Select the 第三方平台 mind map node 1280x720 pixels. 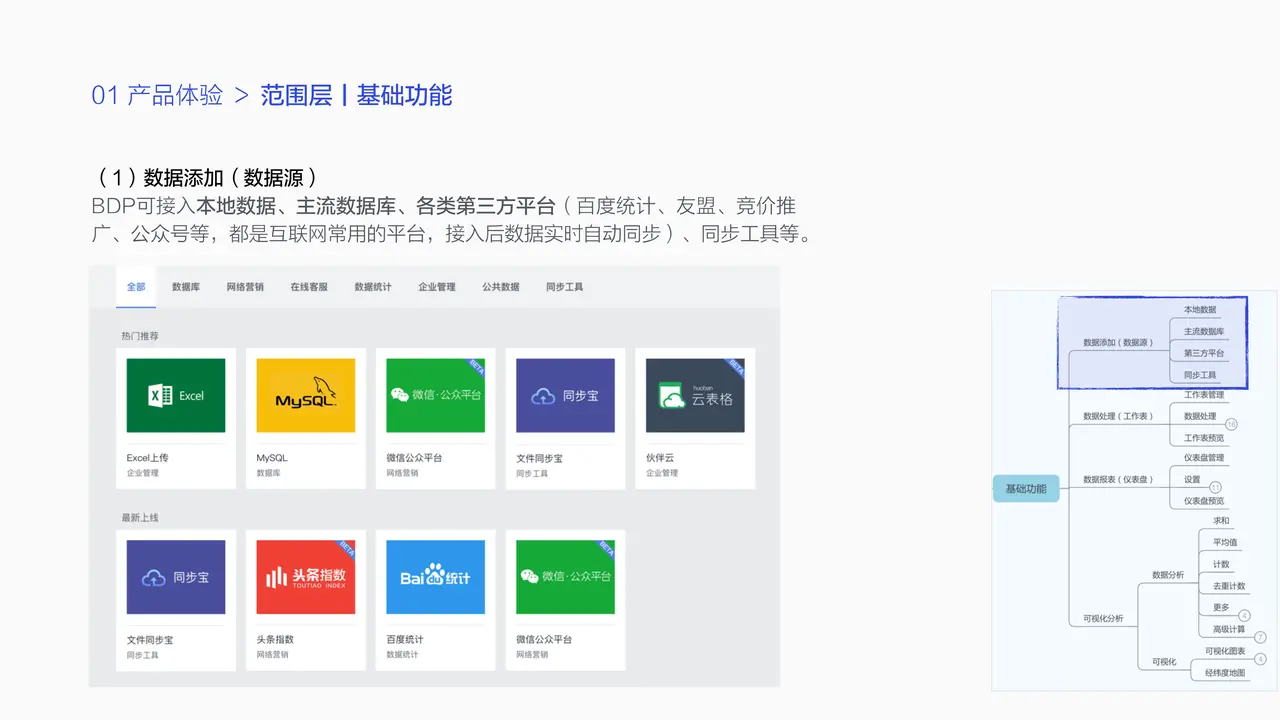(1204, 353)
